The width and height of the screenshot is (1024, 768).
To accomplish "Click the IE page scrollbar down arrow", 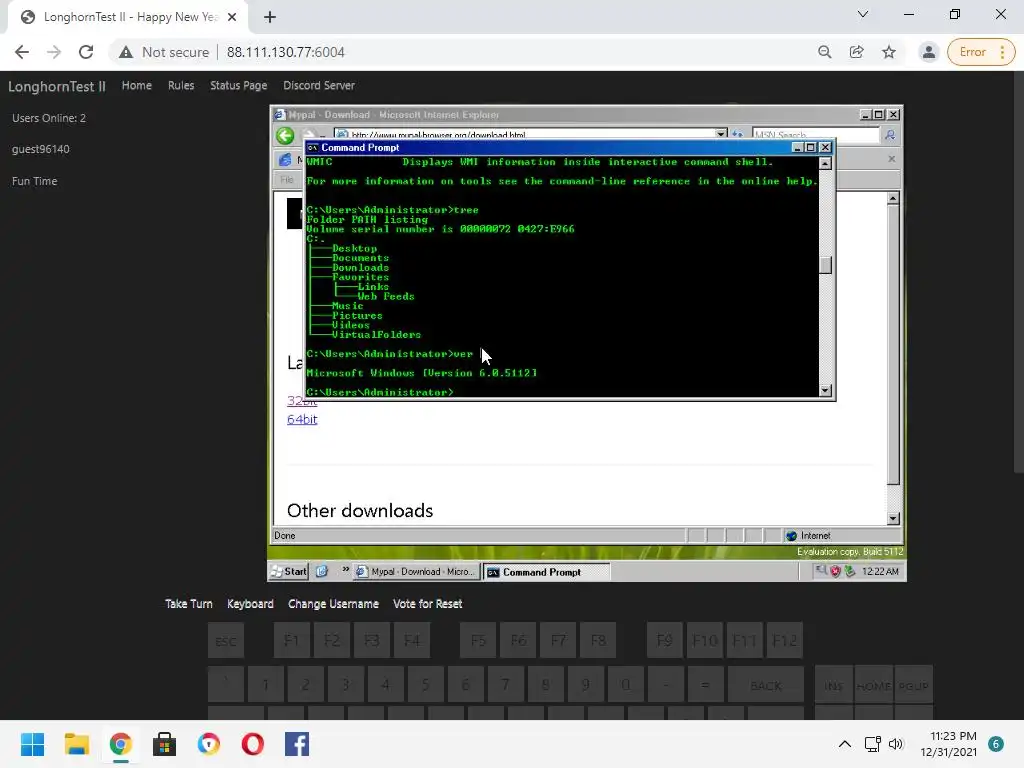I will [893, 519].
